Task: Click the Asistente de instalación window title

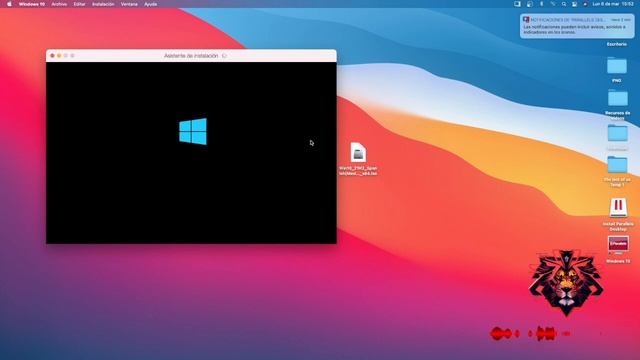Action: point(191,56)
